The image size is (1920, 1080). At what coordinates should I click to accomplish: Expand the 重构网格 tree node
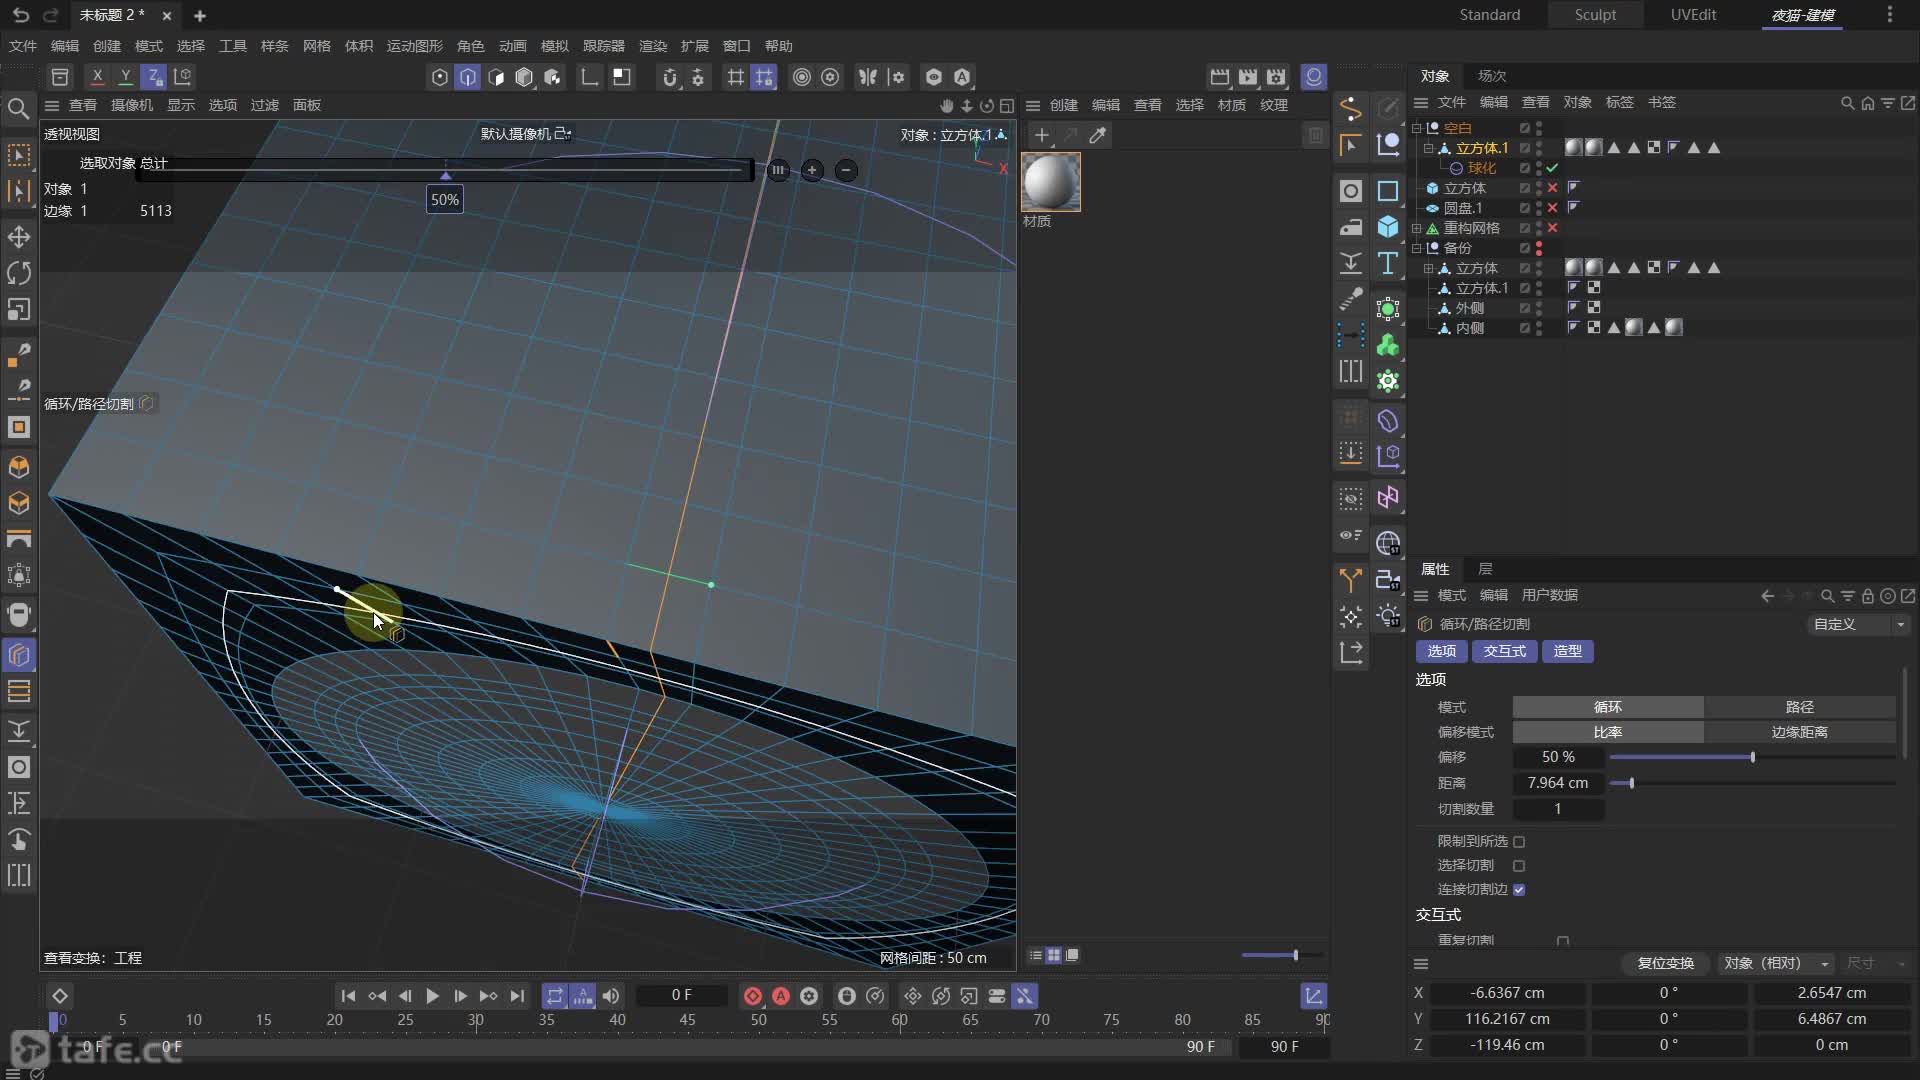[x=1416, y=228]
